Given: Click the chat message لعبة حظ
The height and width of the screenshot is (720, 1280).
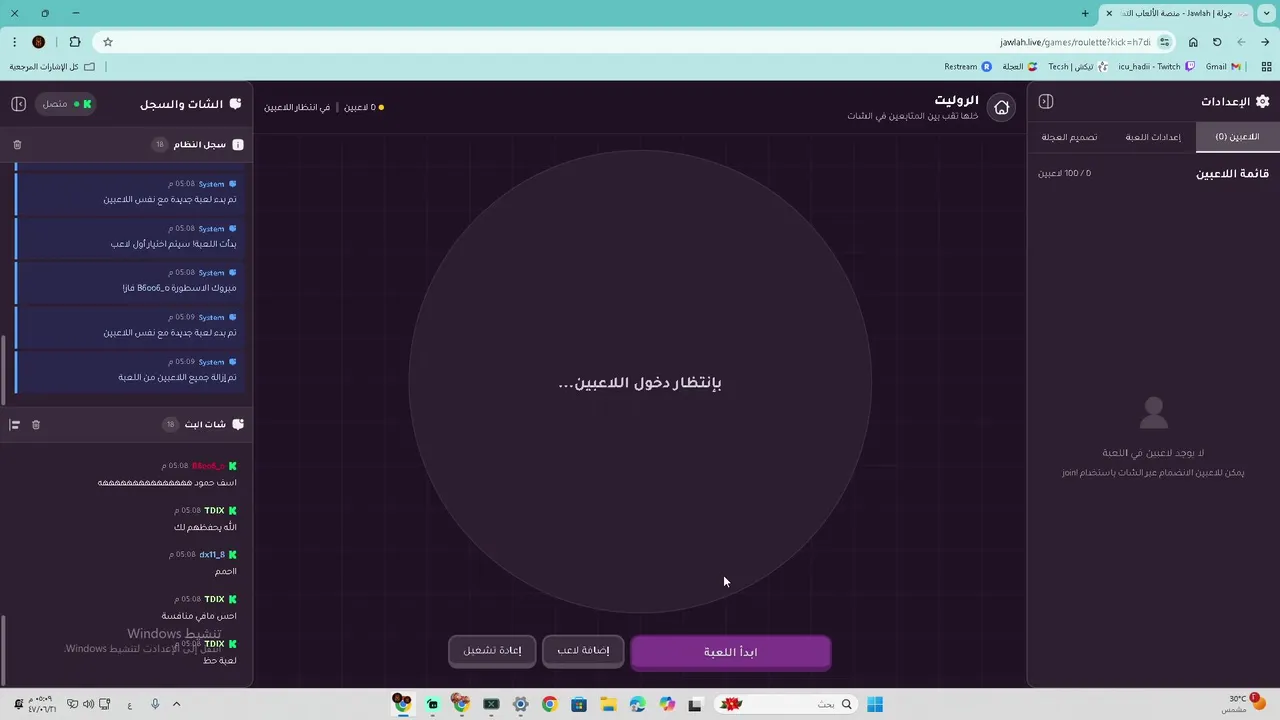Looking at the screenshot, I should tap(220, 660).
